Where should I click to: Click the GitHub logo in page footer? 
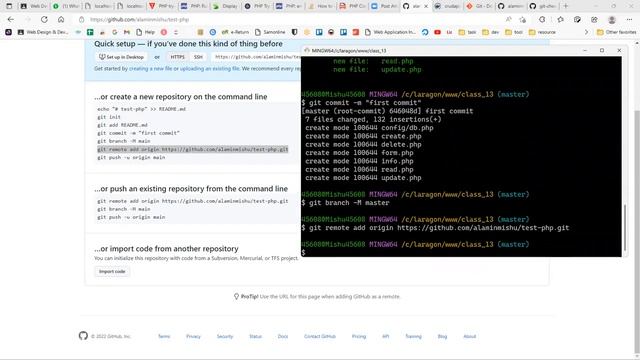coord(83,336)
